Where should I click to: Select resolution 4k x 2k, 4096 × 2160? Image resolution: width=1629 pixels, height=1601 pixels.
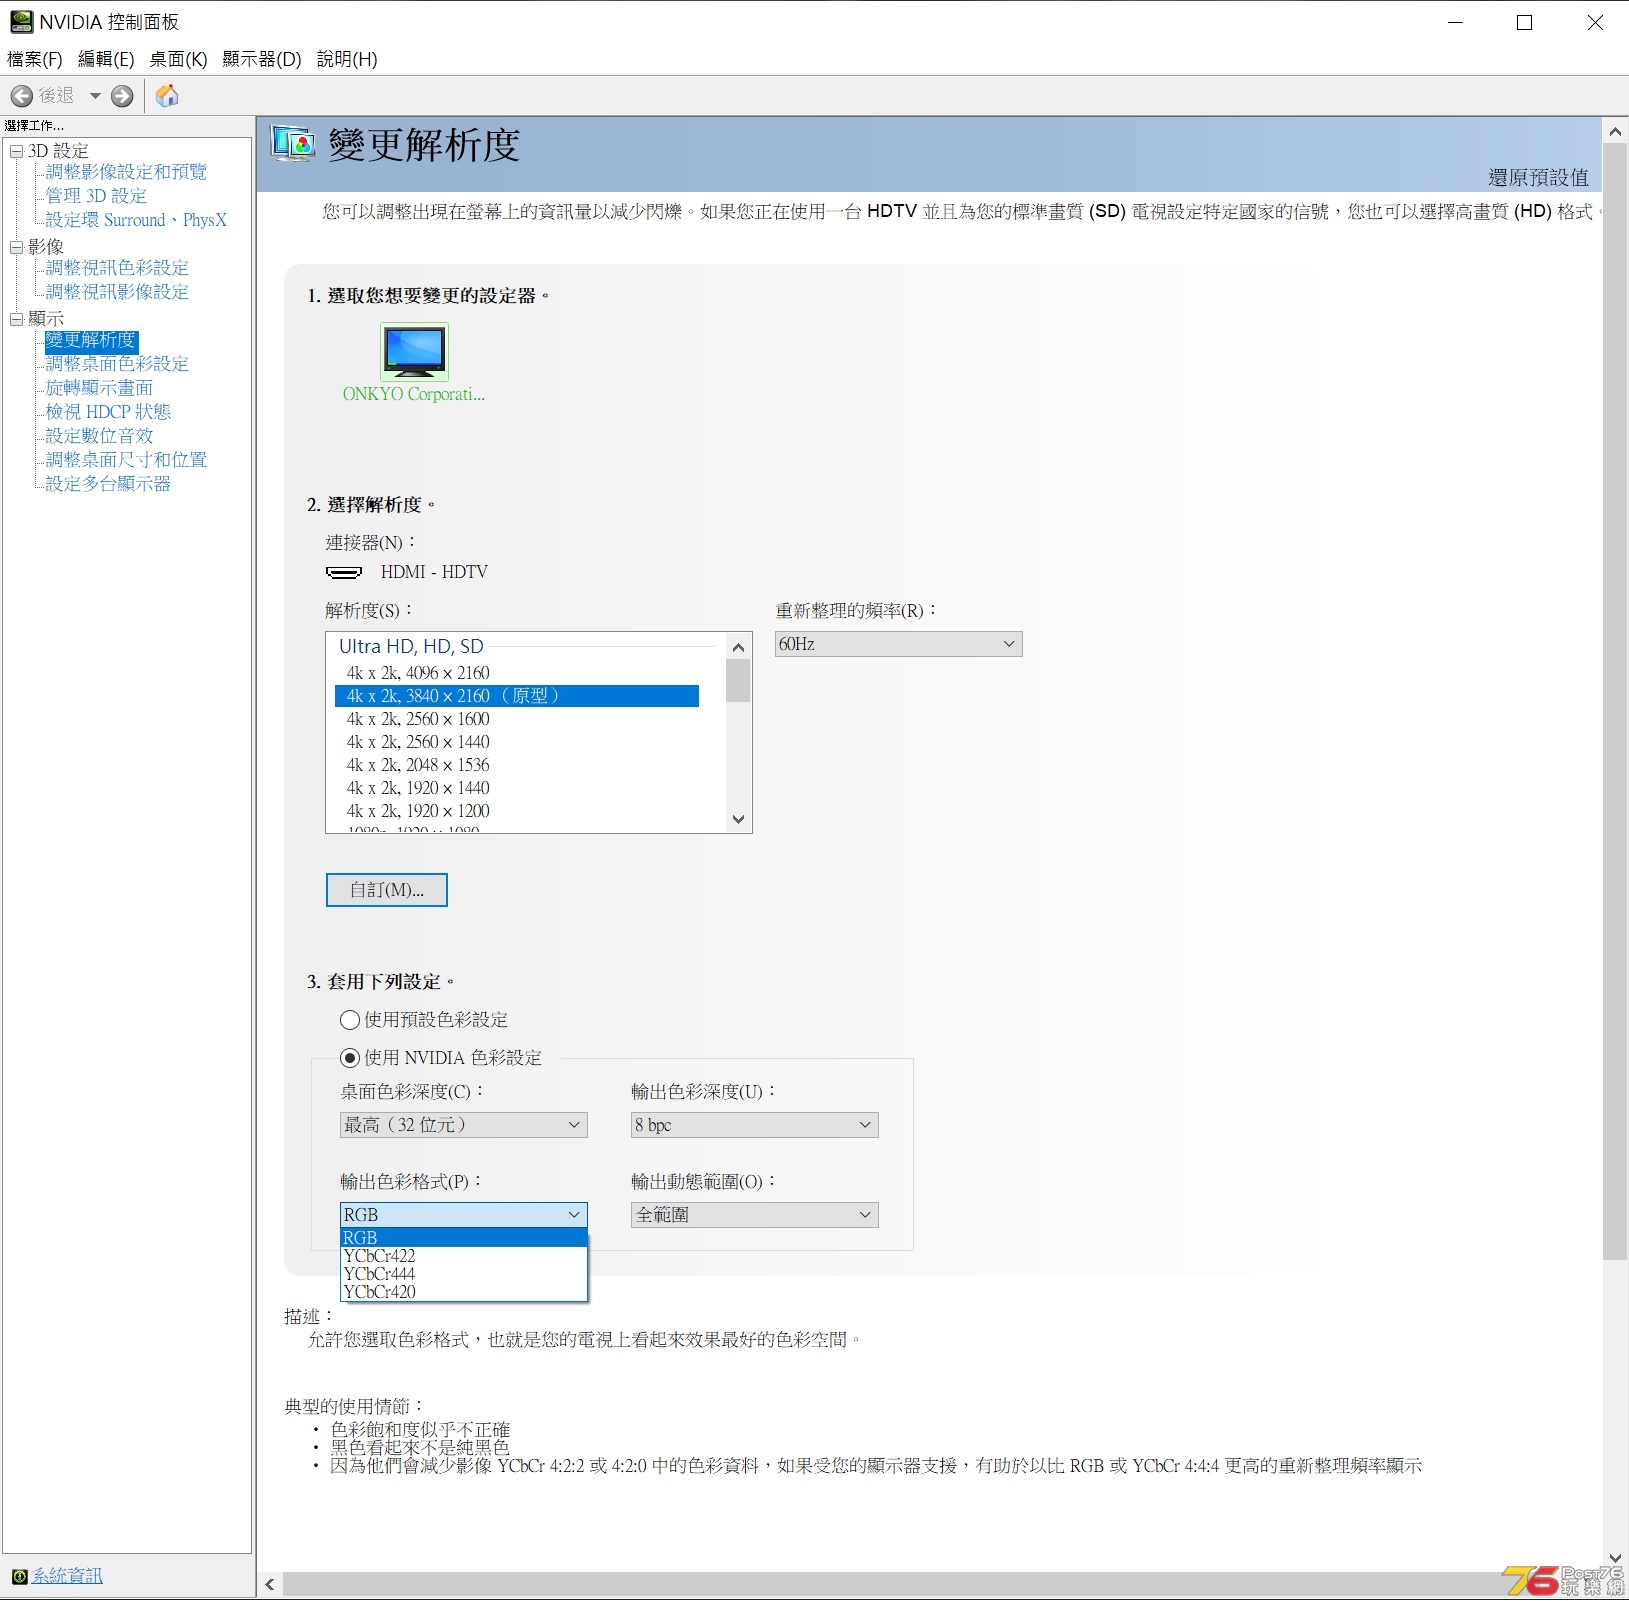tap(517, 673)
